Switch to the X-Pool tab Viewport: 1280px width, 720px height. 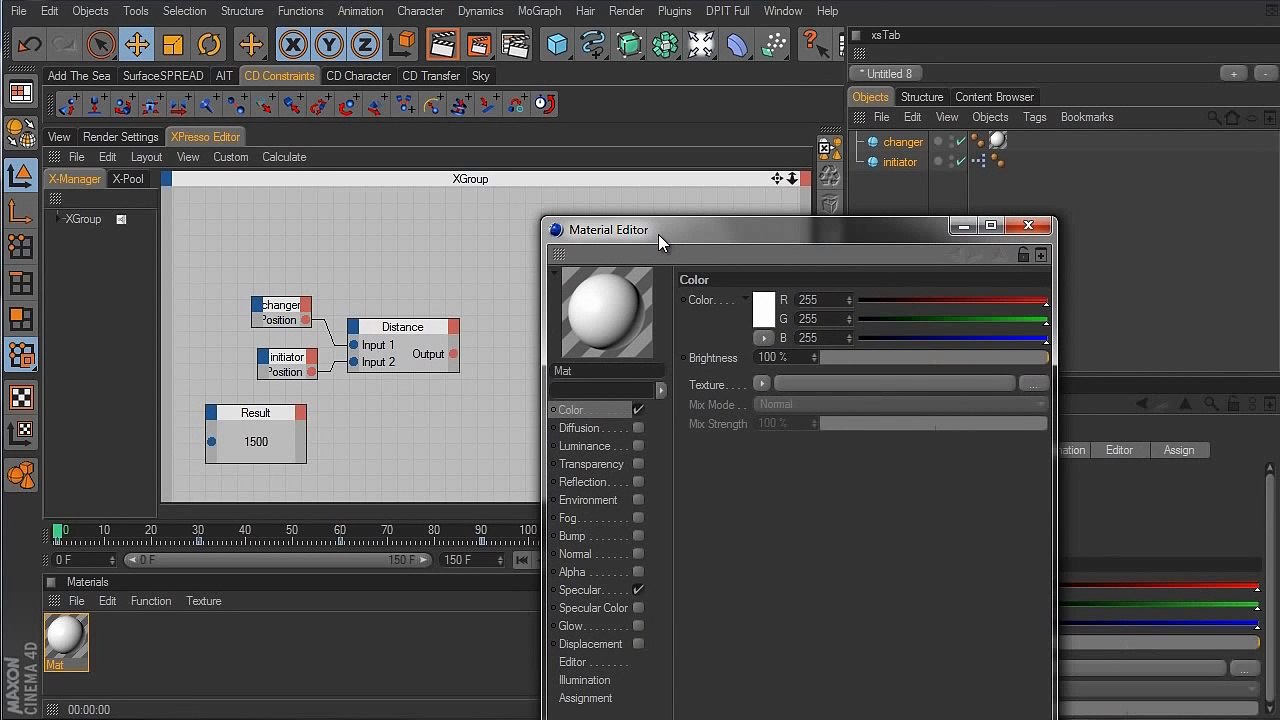coord(127,179)
